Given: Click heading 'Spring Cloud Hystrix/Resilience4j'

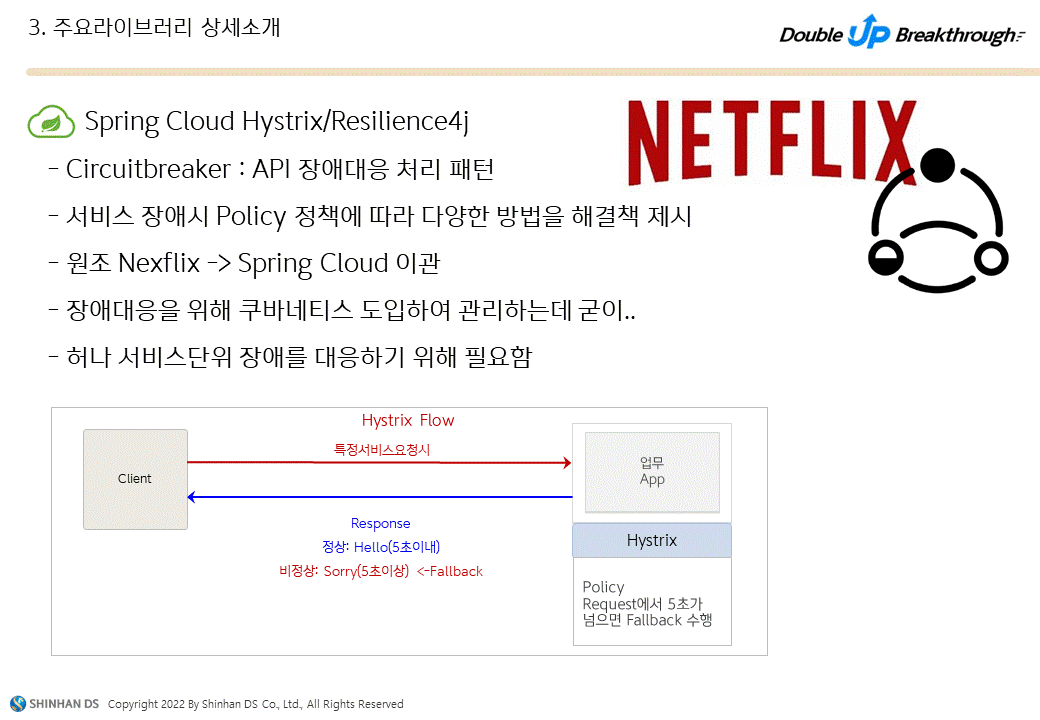Looking at the screenshot, I should pyautogui.click(x=277, y=122).
